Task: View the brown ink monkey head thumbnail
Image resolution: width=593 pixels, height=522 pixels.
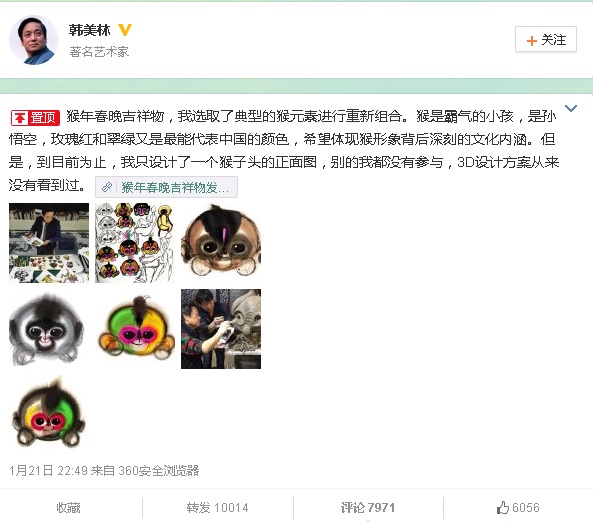Action: (221, 243)
